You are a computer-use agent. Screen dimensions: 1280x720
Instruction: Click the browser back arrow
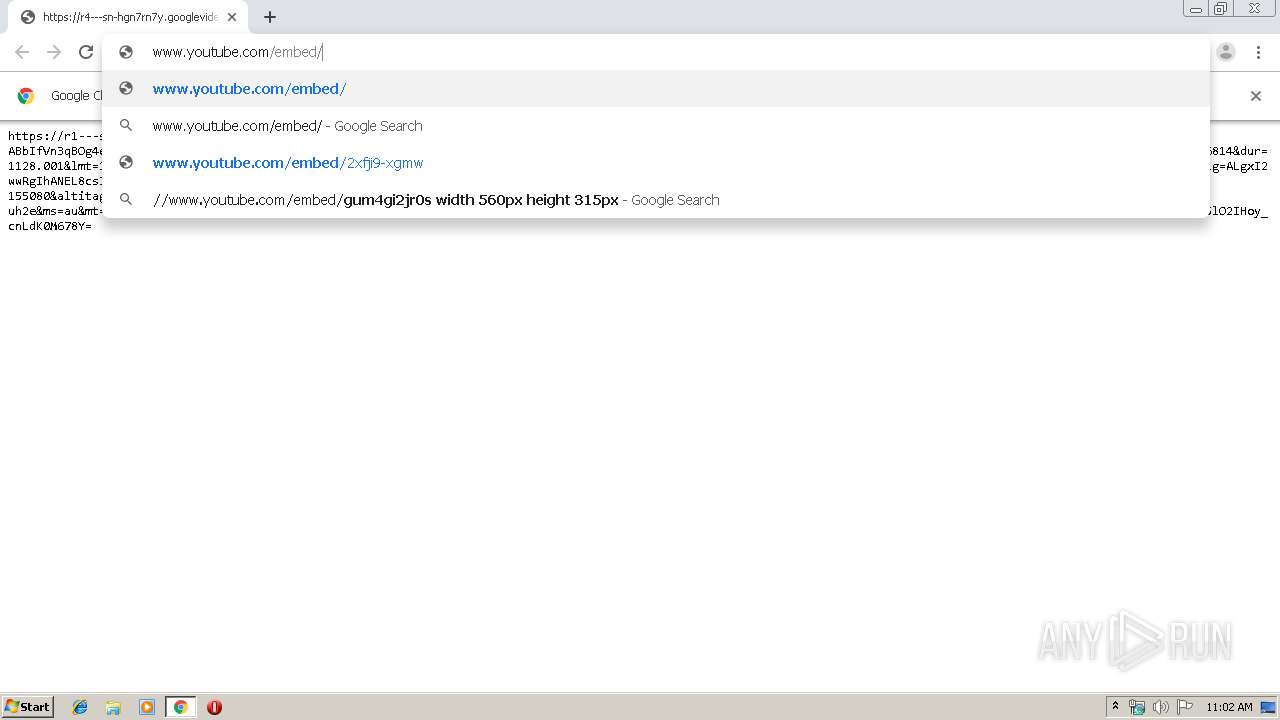(22, 52)
